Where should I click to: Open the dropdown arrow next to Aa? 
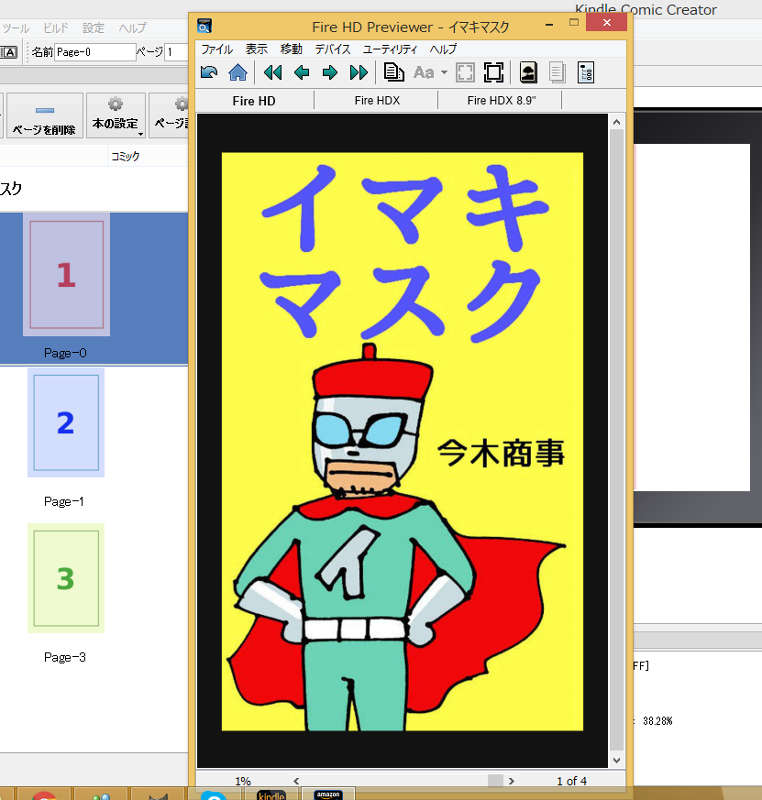(x=444, y=72)
